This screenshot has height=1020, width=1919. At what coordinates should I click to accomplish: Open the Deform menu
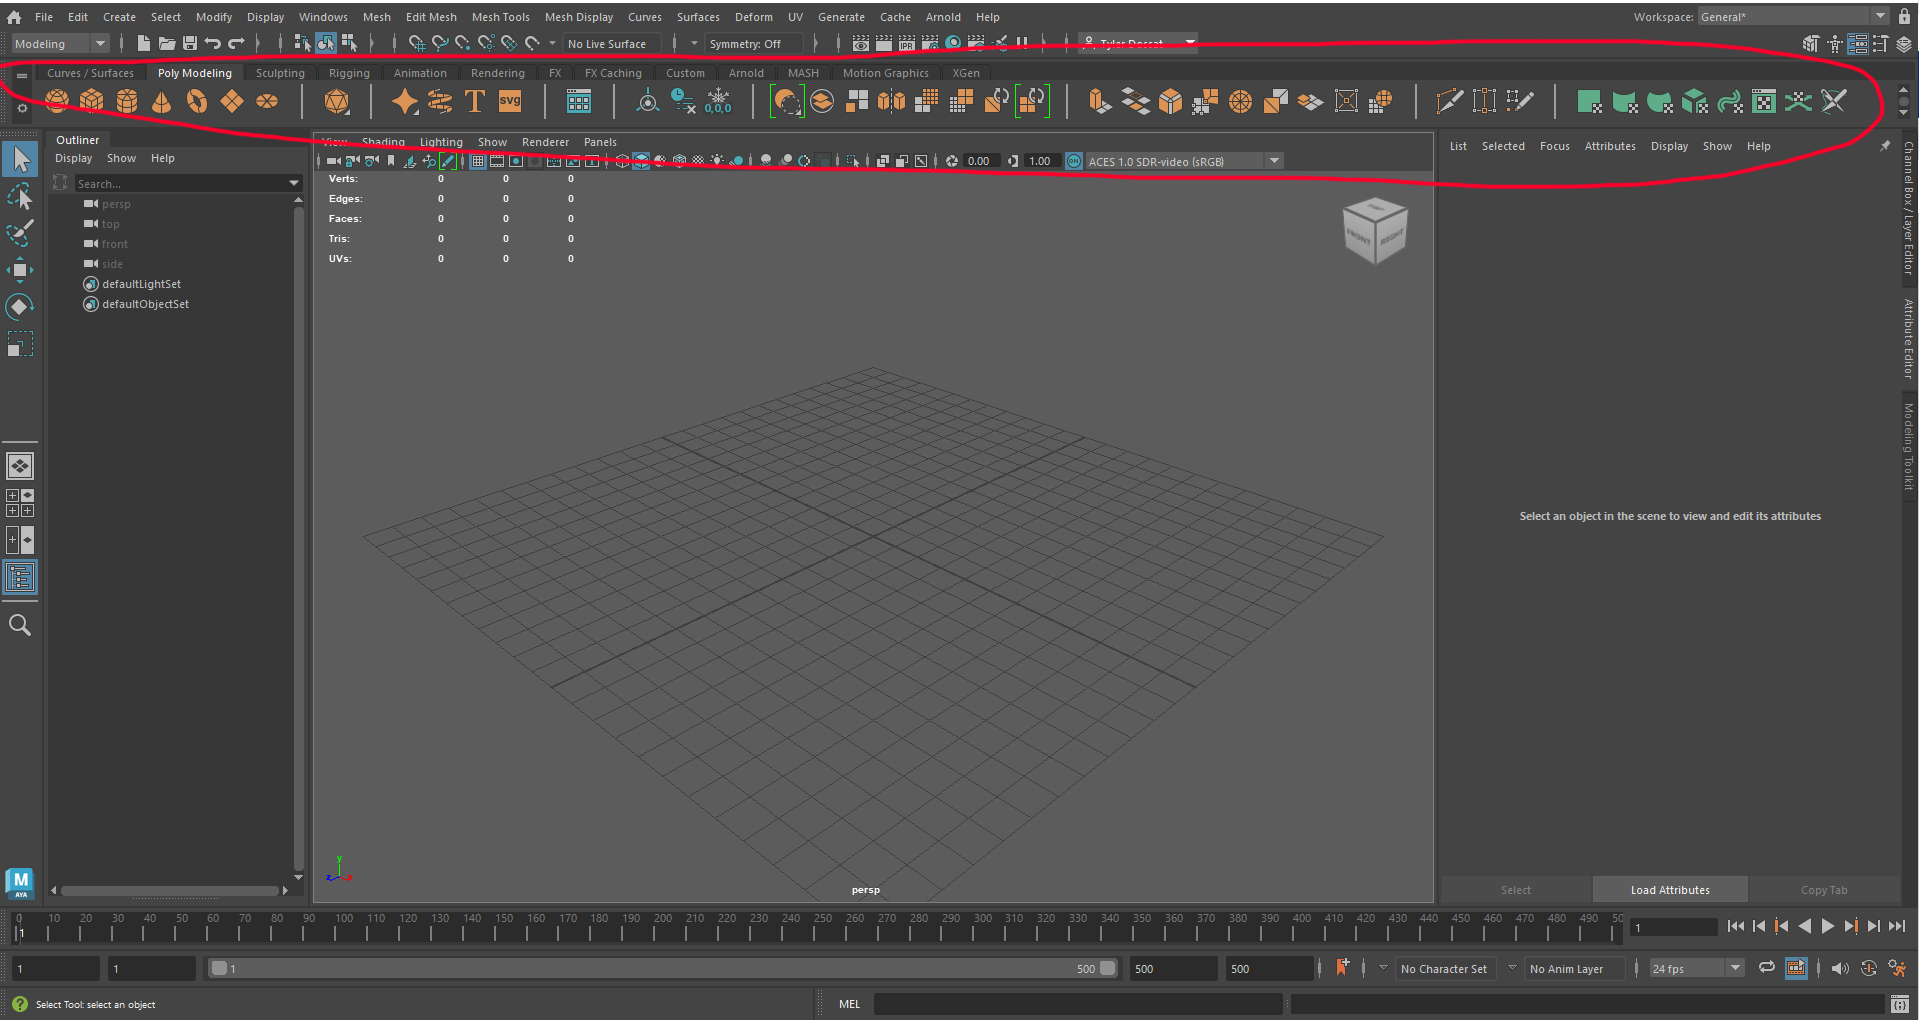coord(754,17)
